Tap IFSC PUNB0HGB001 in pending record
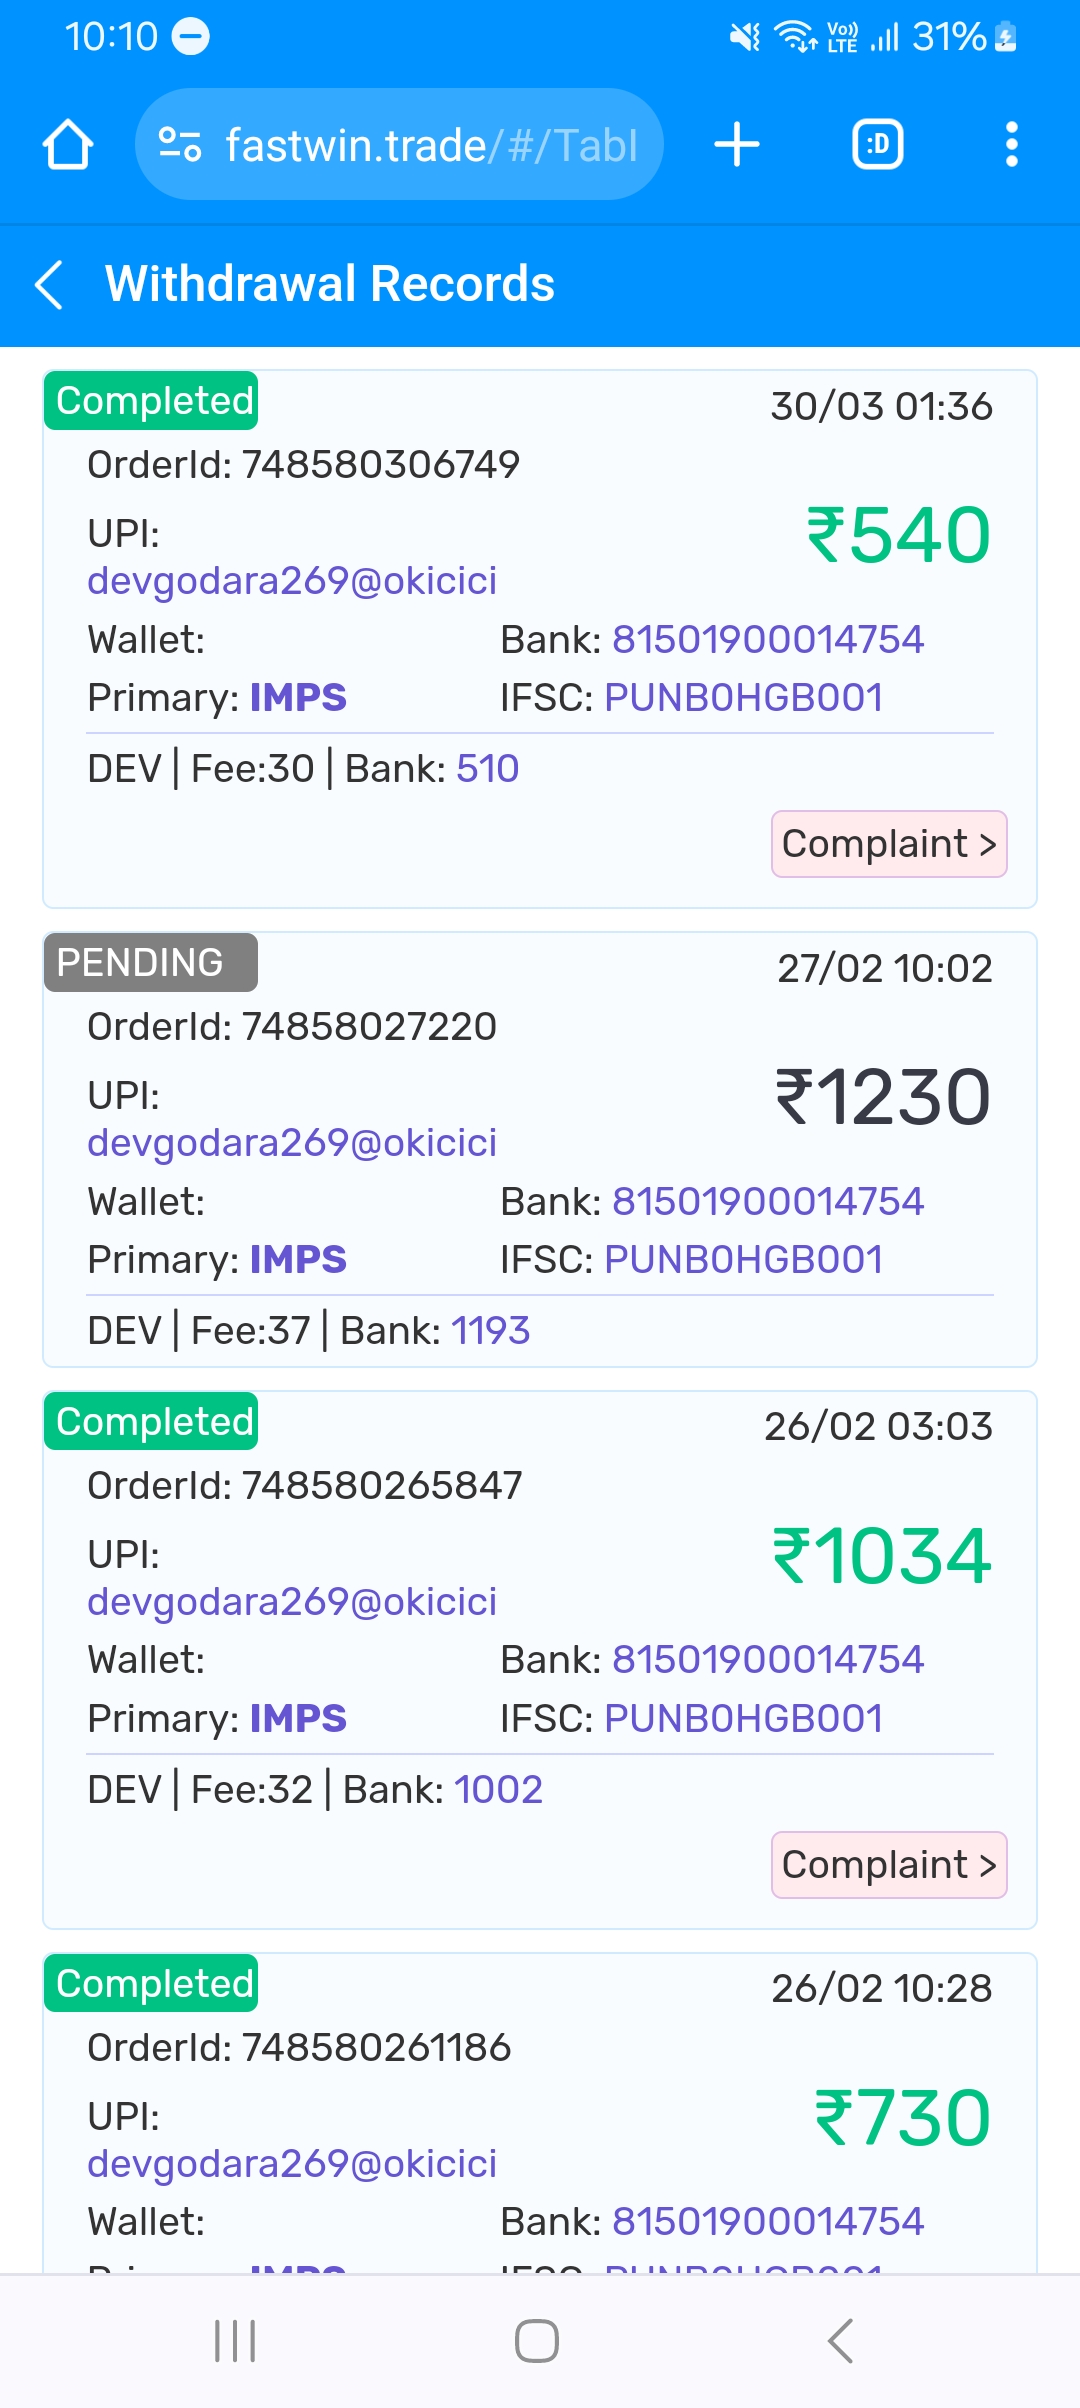 (692, 1260)
